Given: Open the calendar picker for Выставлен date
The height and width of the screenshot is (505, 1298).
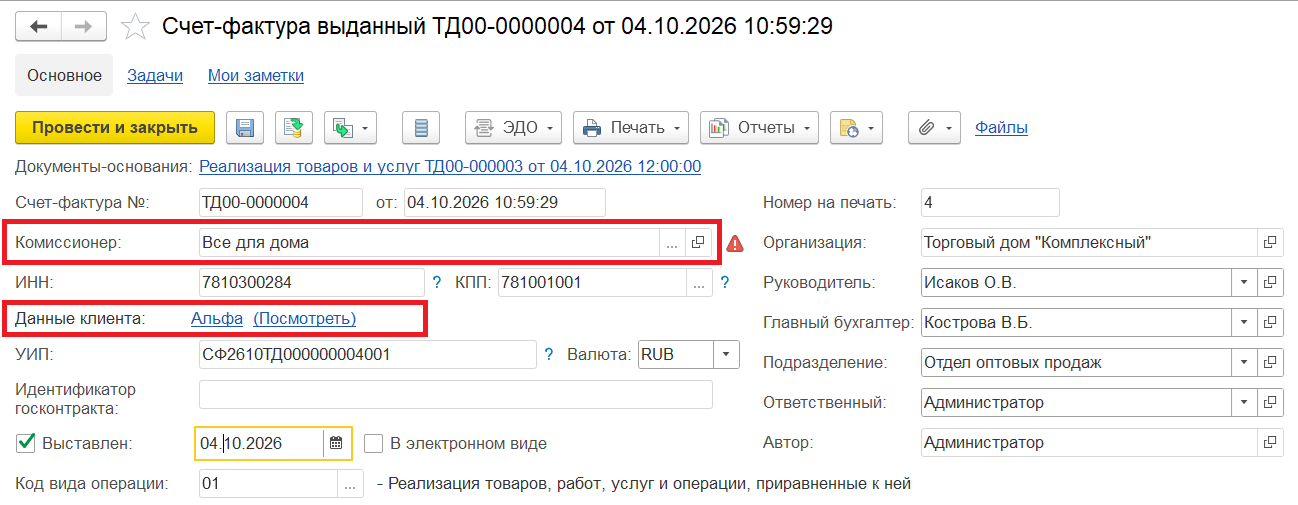Looking at the screenshot, I should [336, 442].
